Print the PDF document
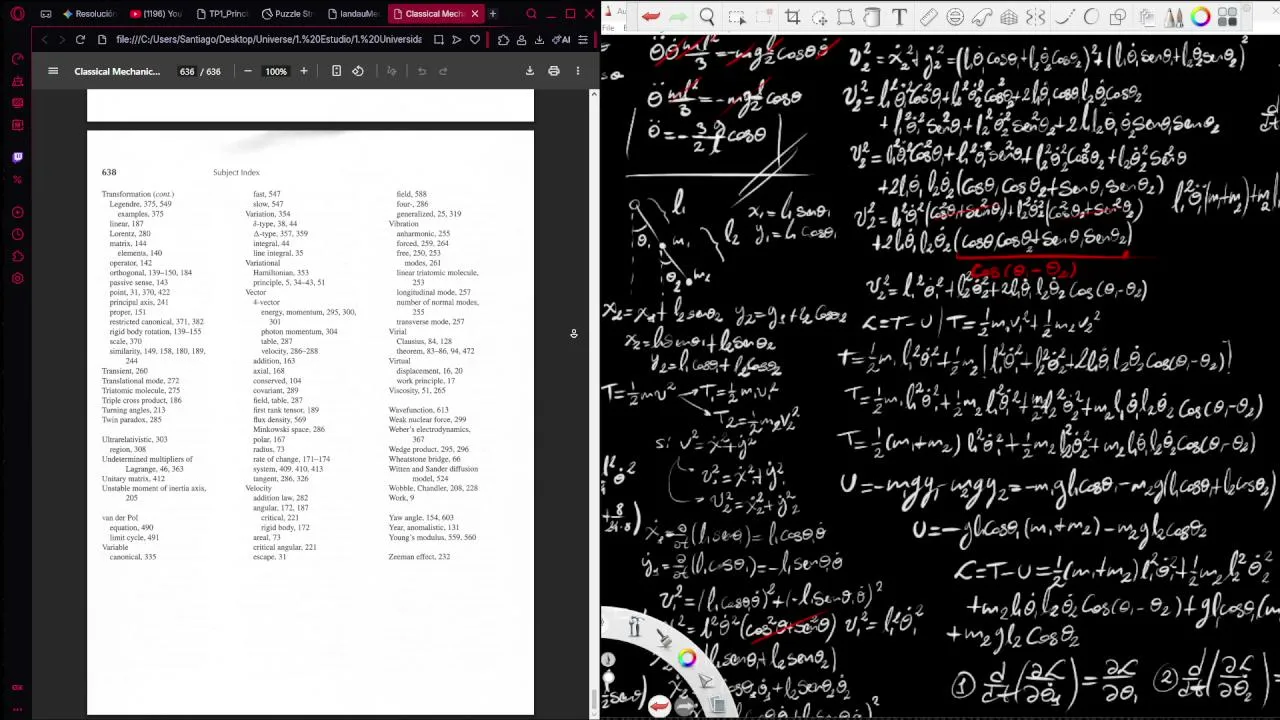The height and width of the screenshot is (720, 1280). coord(554,71)
